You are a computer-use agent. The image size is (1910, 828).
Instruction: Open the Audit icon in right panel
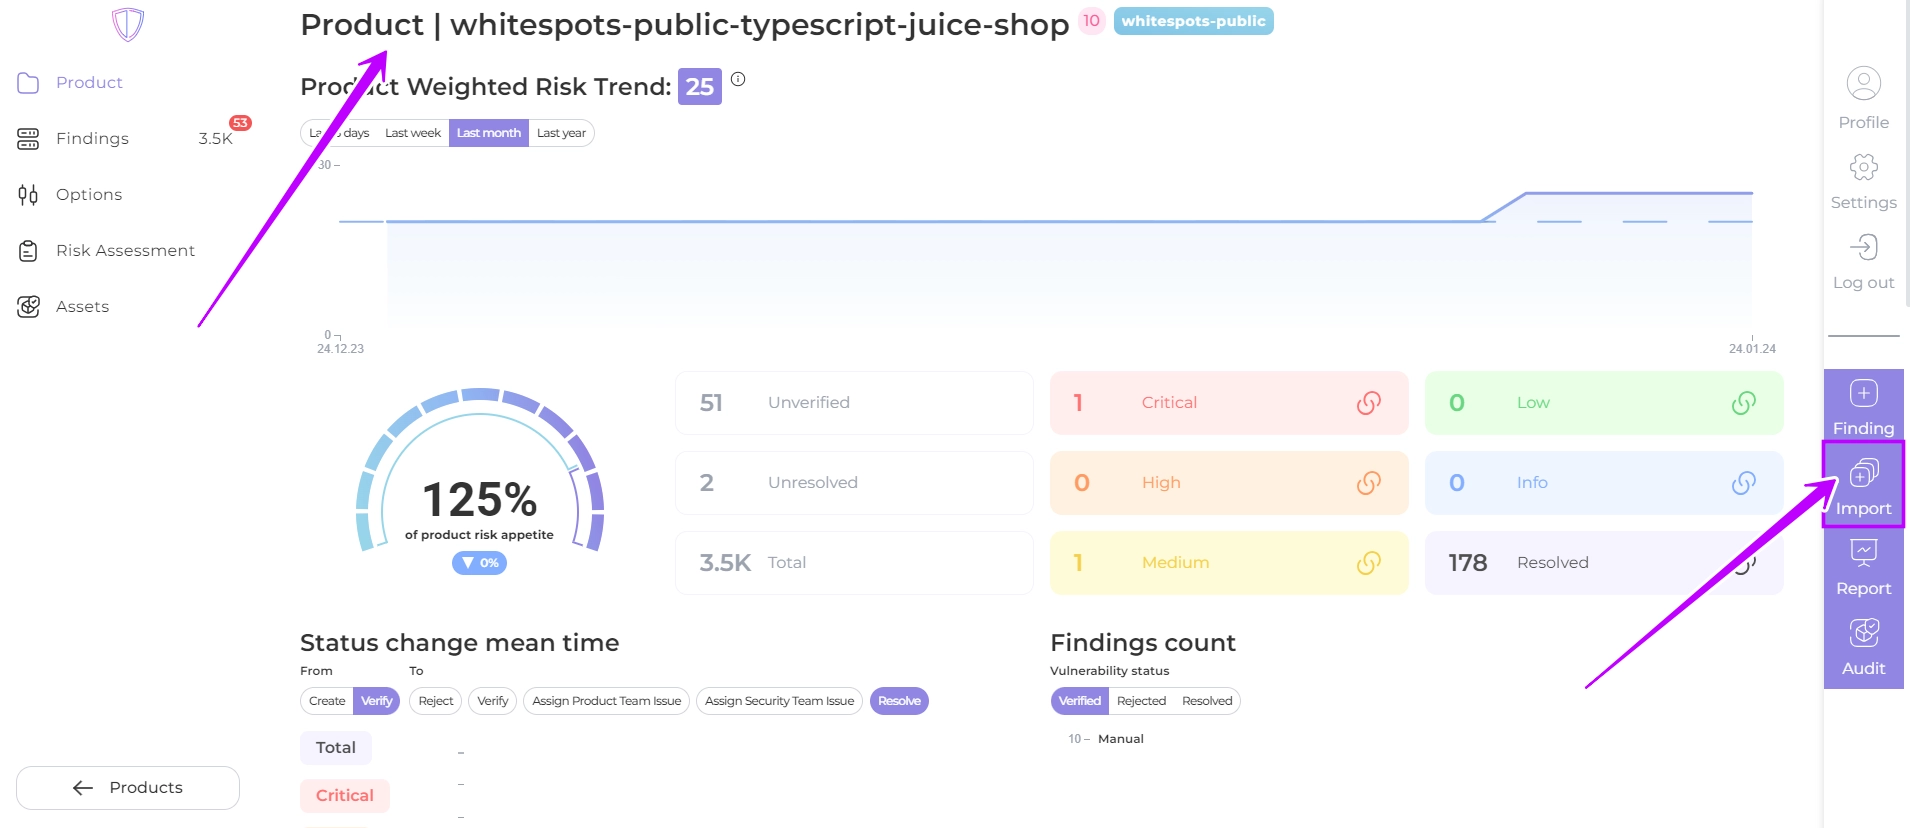[1863, 633]
